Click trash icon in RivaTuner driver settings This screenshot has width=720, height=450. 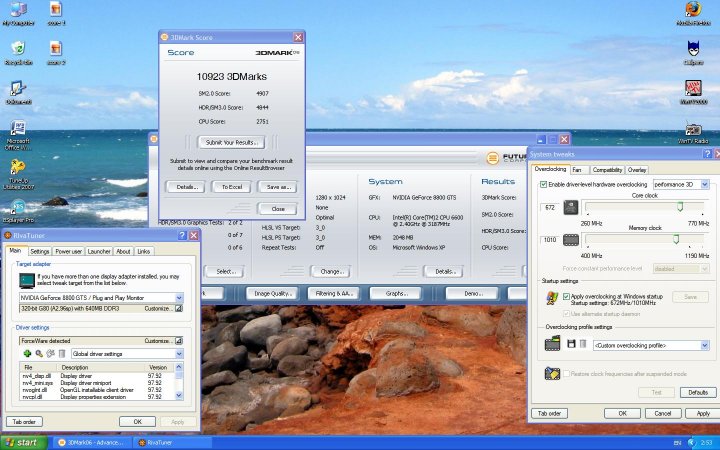(62, 354)
